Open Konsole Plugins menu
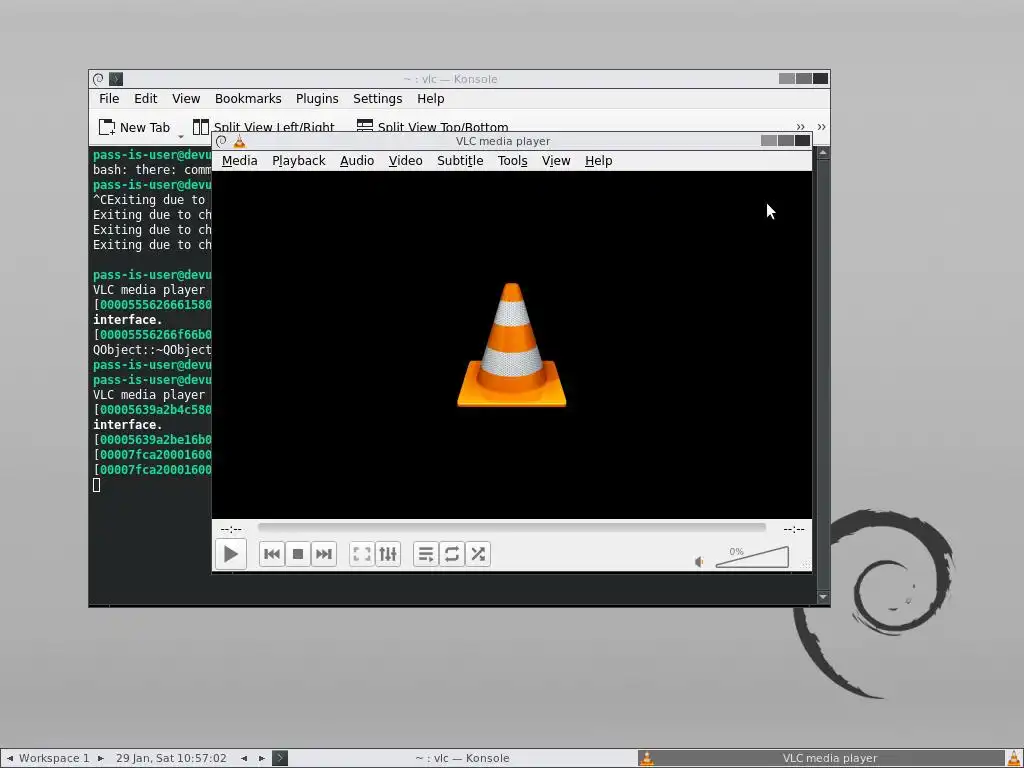The height and width of the screenshot is (768, 1024). tap(317, 99)
